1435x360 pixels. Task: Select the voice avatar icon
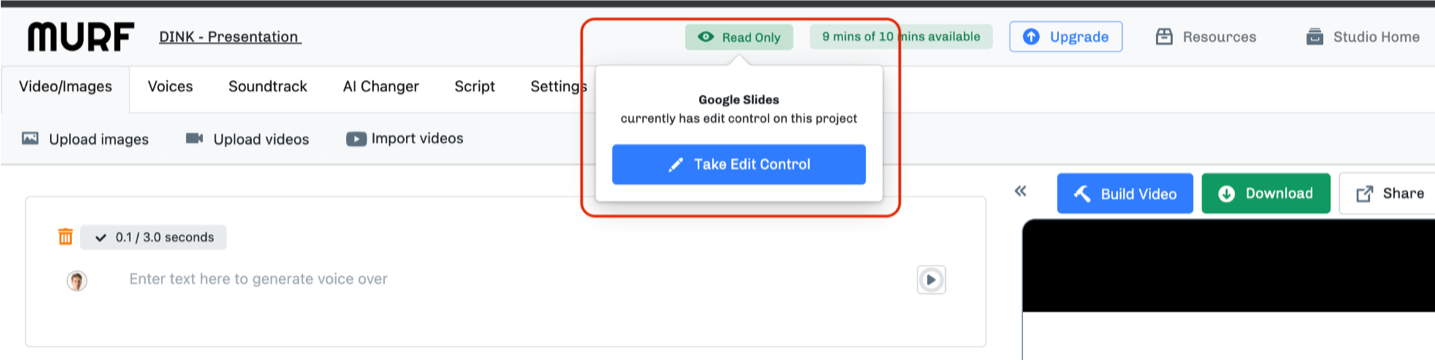[x=77, y=281]
